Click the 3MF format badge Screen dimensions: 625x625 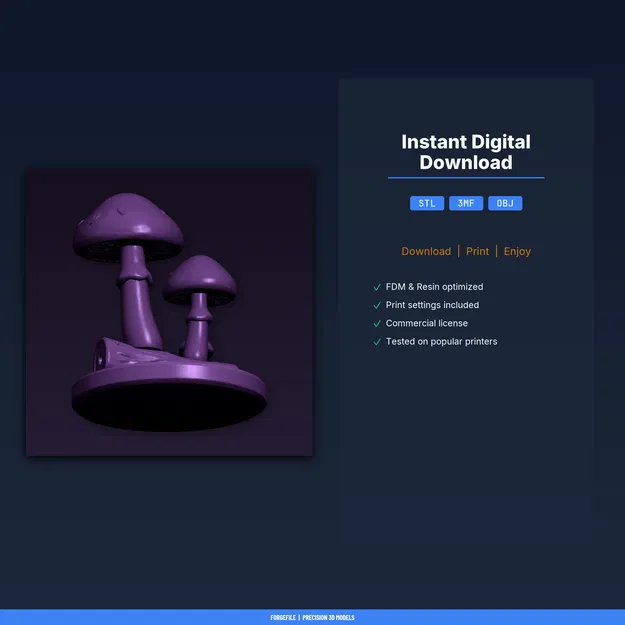tap(466, 203)
